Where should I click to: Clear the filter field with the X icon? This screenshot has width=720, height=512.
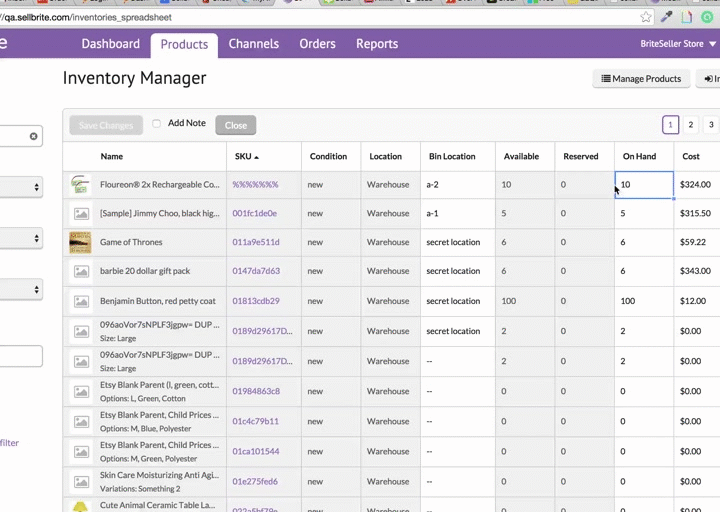[x=34, y=136]
